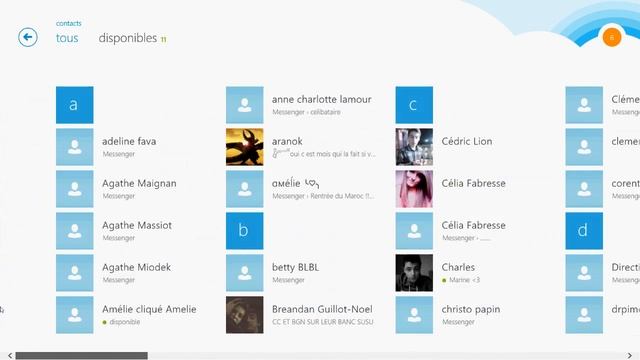The image size is (640, 360).
Task: Switch to the tous contacts tab
Action: point(67,38)
